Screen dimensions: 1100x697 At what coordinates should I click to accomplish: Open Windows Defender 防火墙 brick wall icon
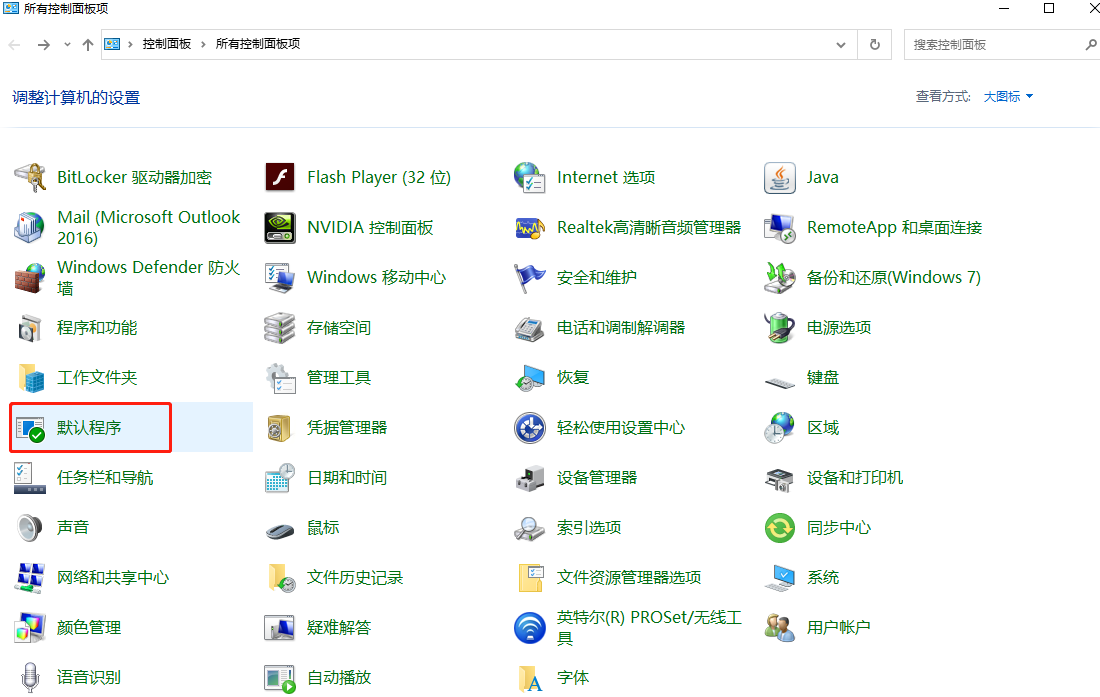point(29,278)
